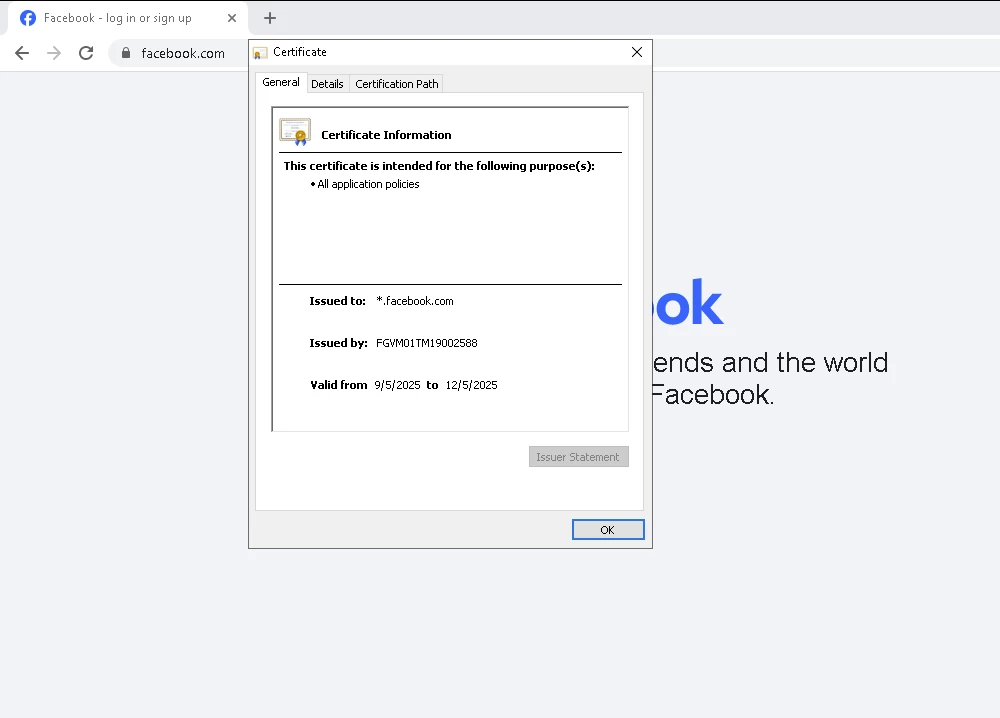This screenshot has height=718, width=1000.
Task: Click the browser back arrow
Action: [x=22, y=53]
